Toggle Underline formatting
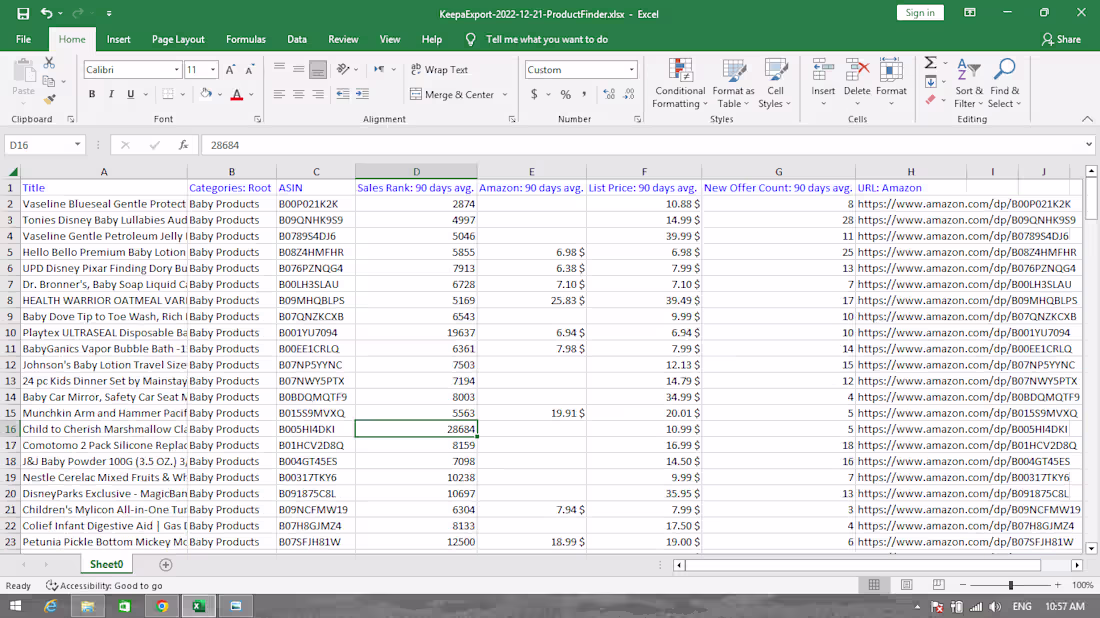This screenshot has width=1100, height=618. tap(130, 94)
